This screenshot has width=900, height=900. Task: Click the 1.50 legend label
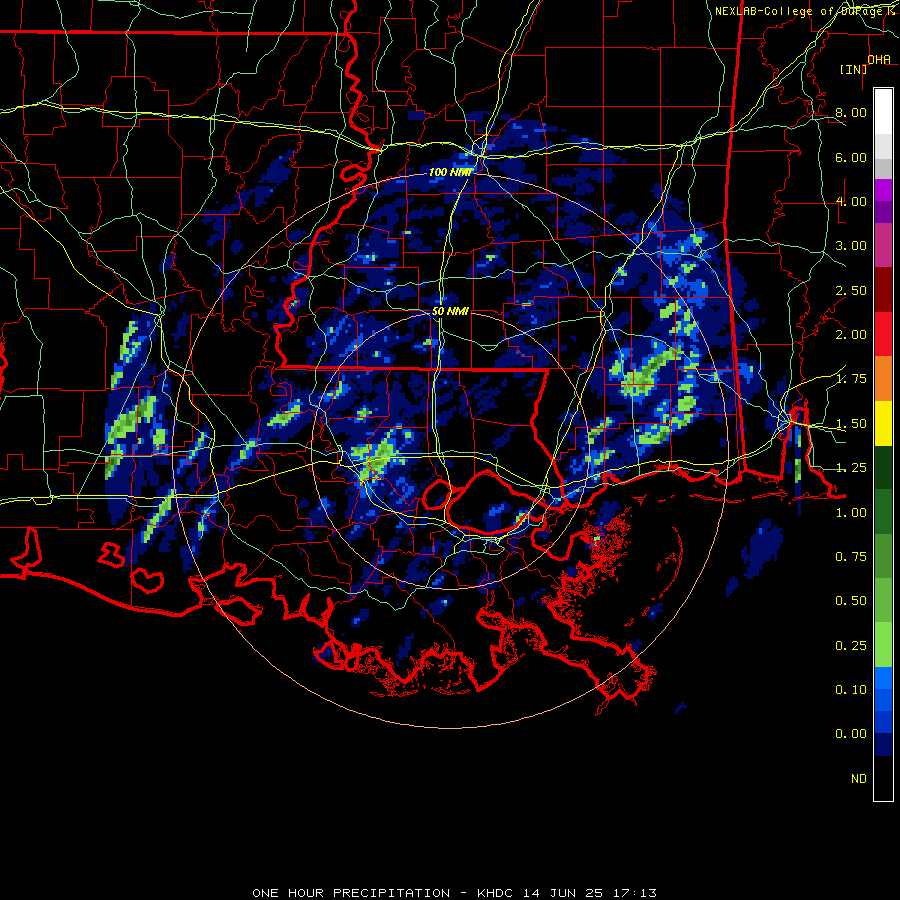[850, 424]
